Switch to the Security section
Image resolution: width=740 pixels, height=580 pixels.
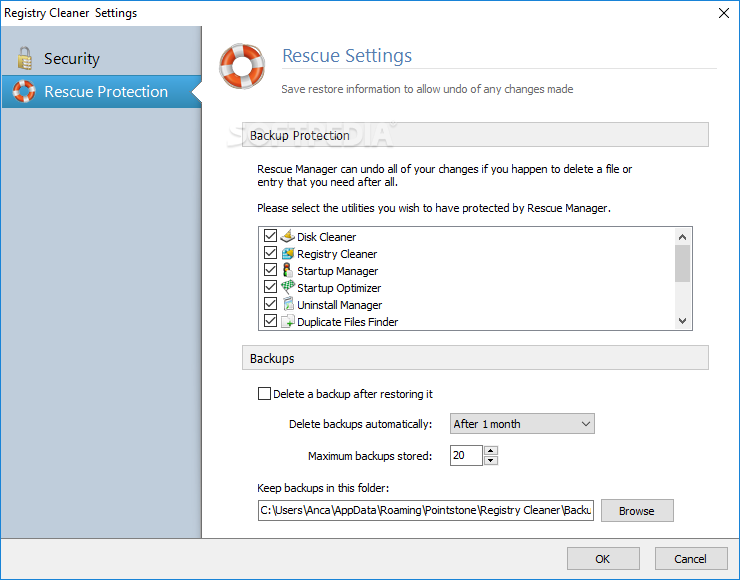[101, 59]
